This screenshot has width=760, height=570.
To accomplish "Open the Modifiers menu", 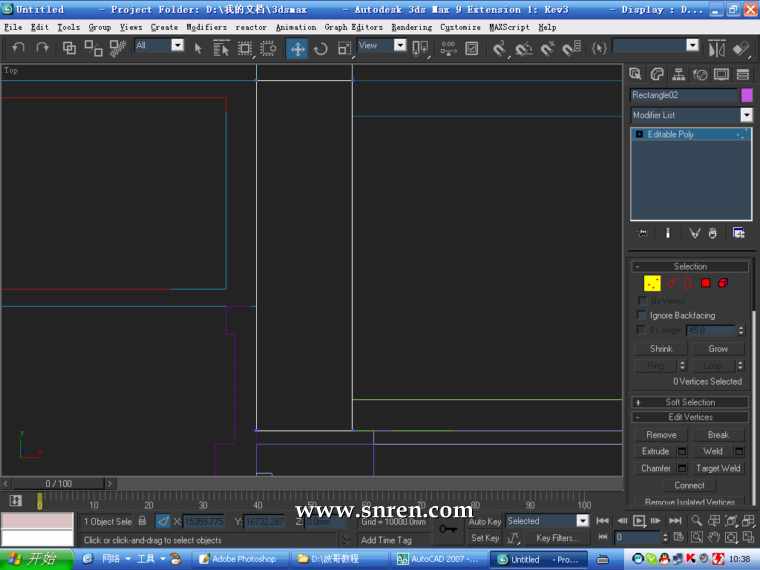I will tap(206, 27).
